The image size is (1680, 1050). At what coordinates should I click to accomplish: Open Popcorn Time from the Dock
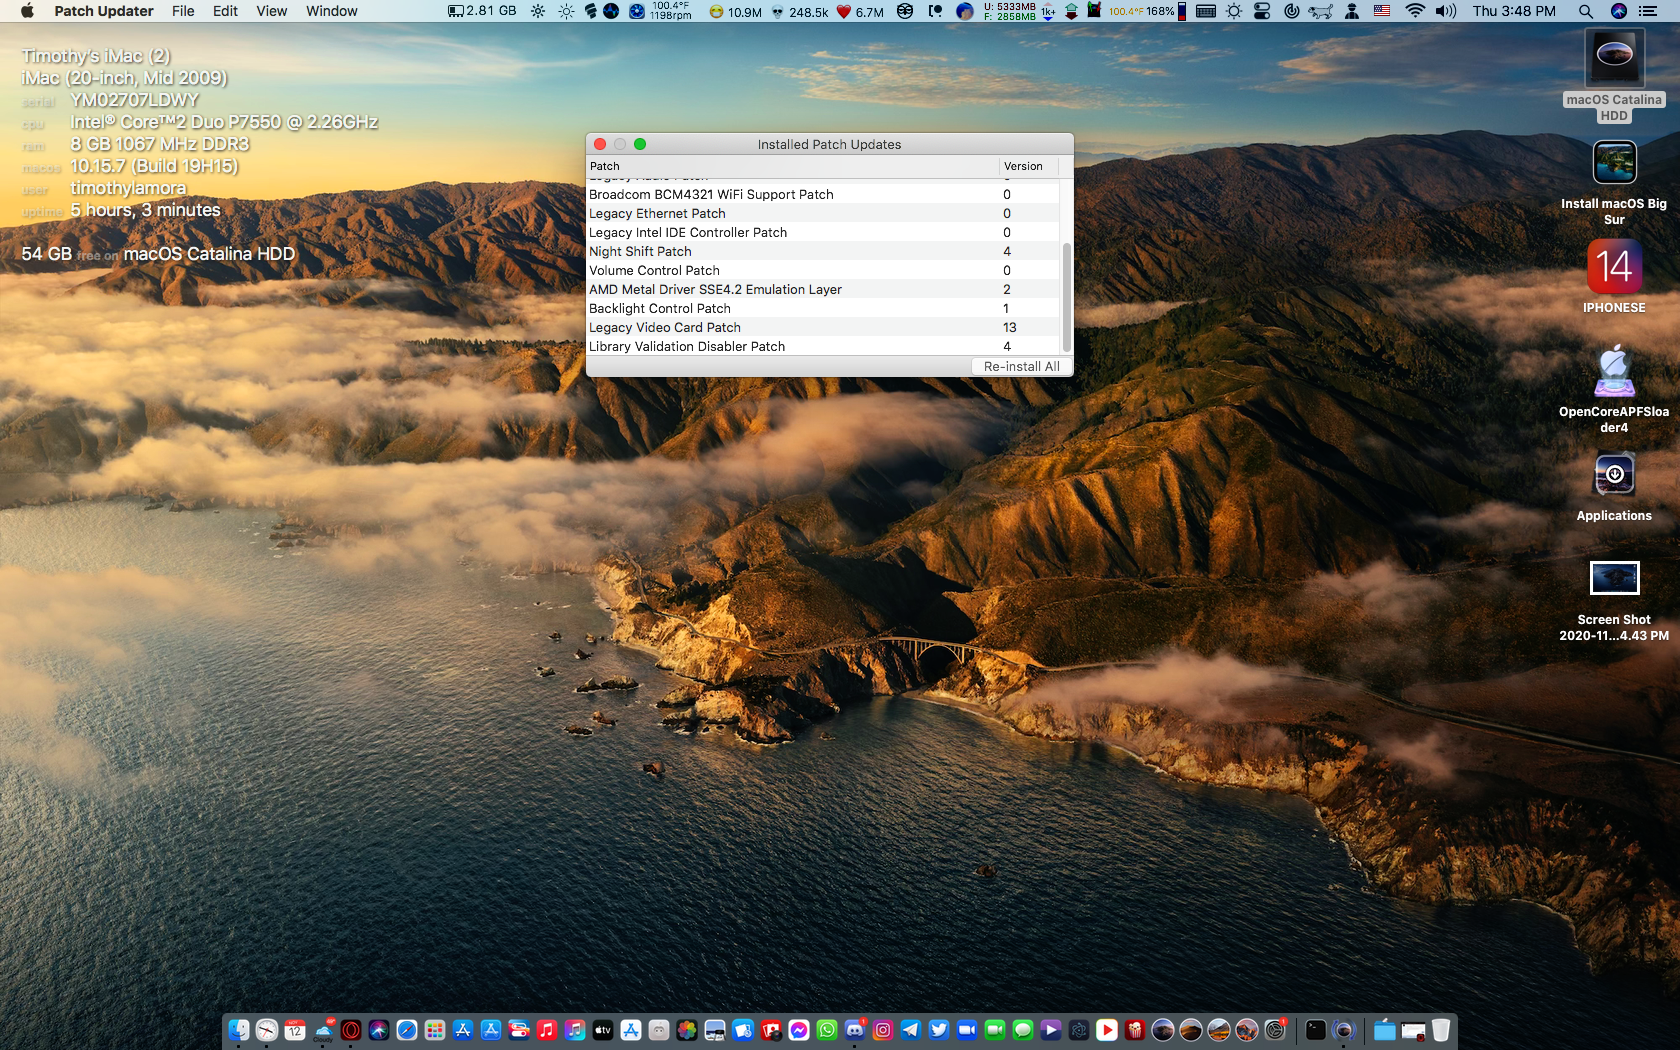[1135, 1030]
